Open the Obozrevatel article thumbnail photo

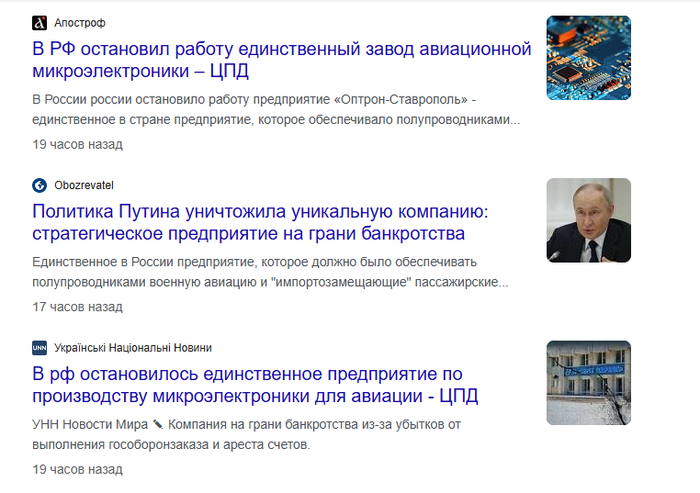[588, 220]
